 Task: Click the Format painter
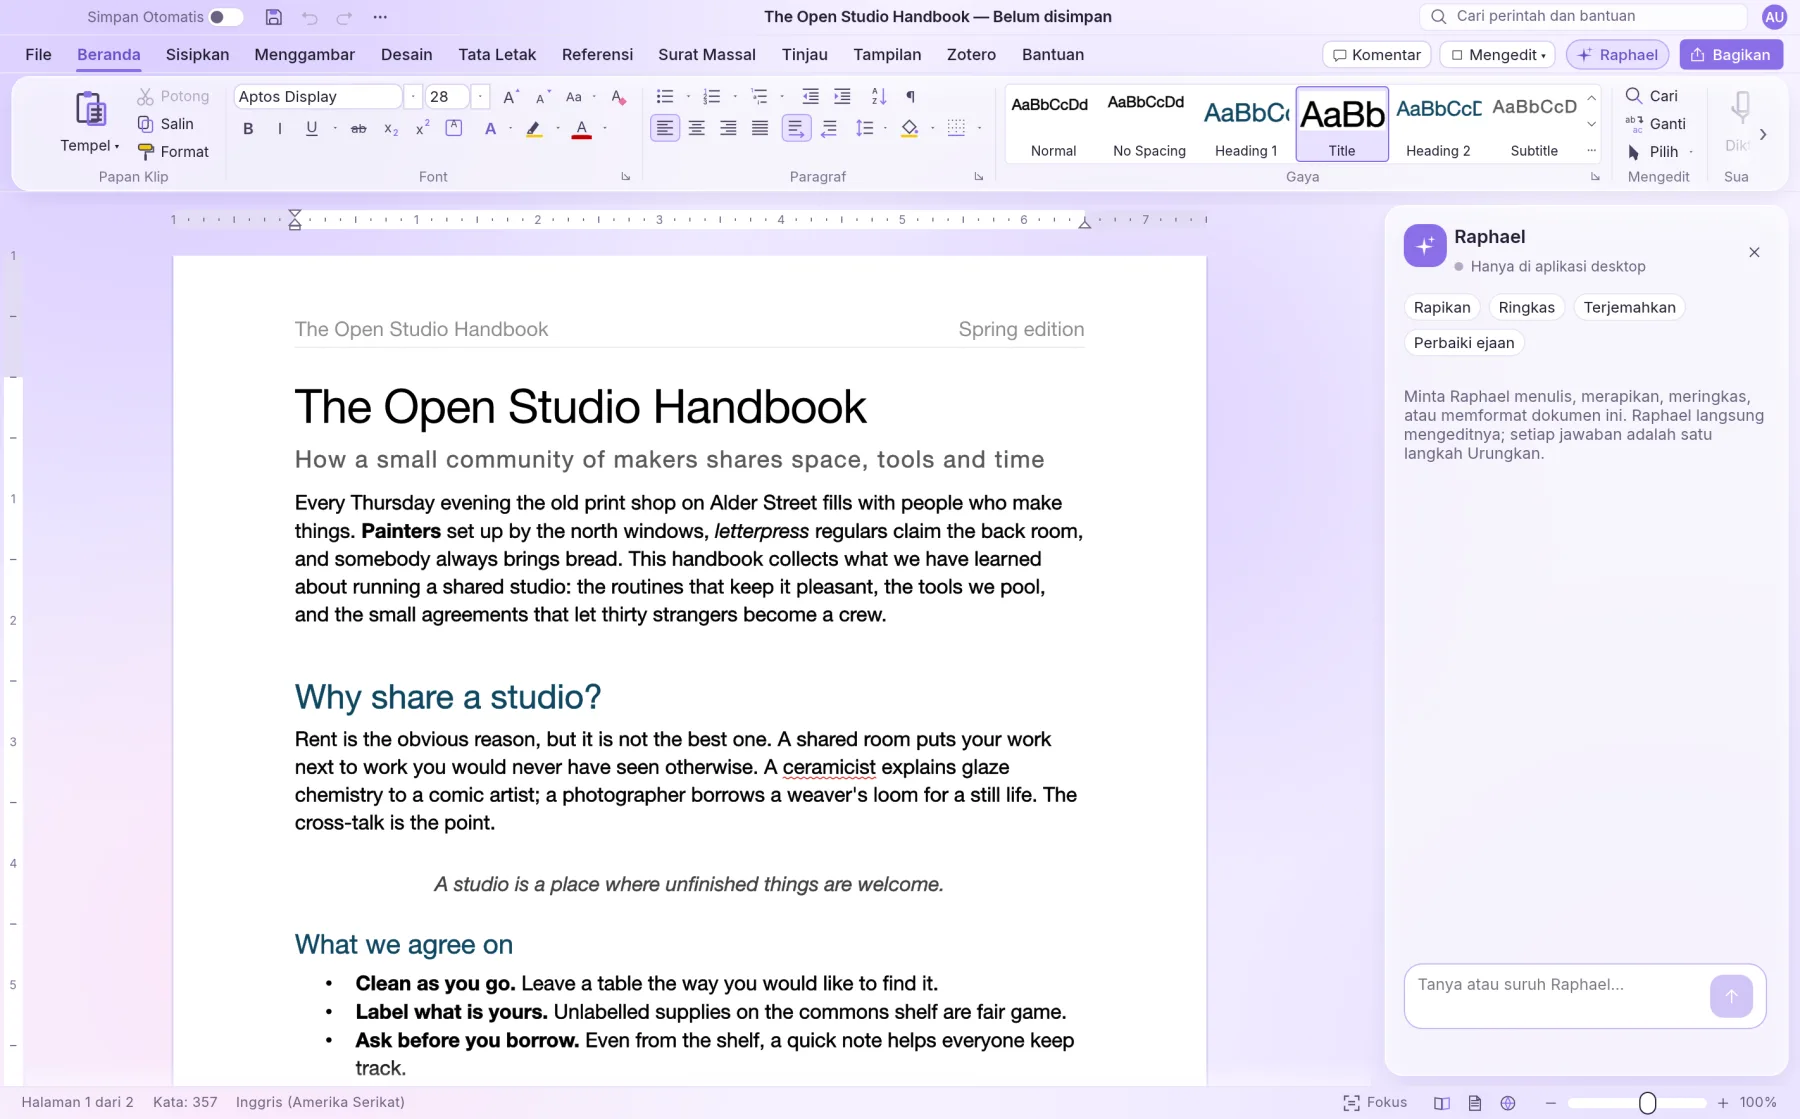click(x=173, y=152)
